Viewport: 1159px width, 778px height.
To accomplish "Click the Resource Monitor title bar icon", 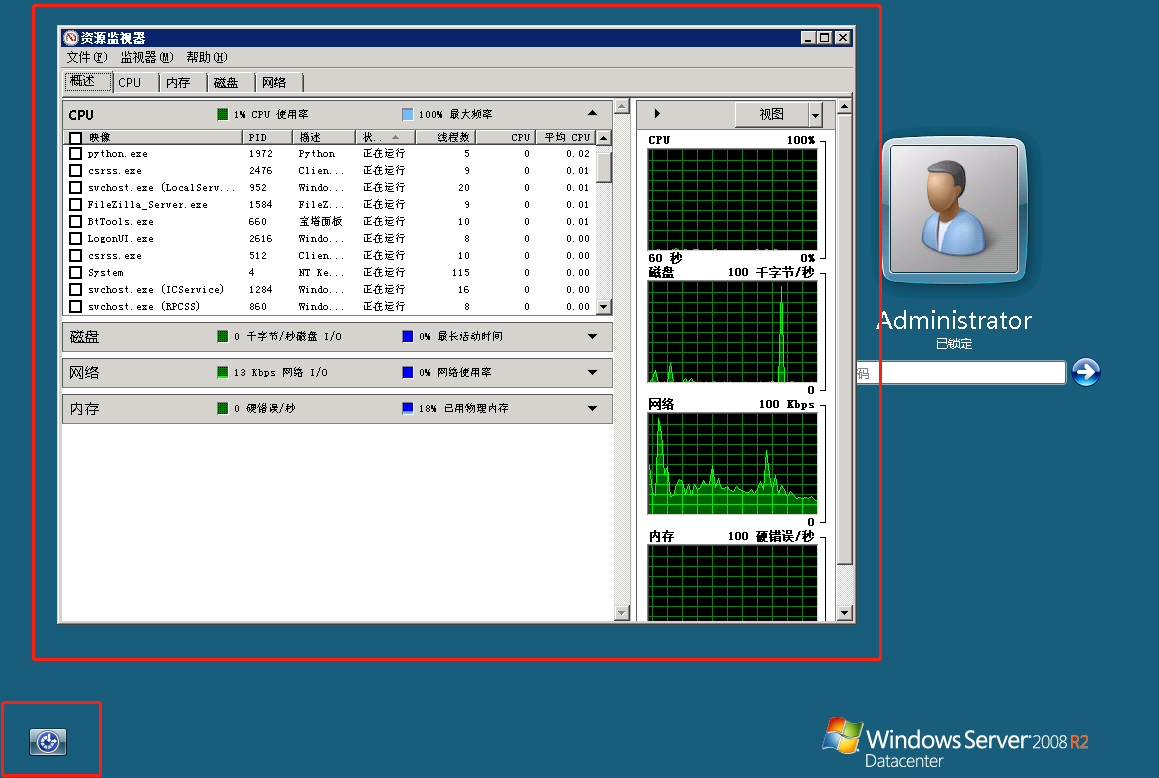I will (x=70, y=38).
